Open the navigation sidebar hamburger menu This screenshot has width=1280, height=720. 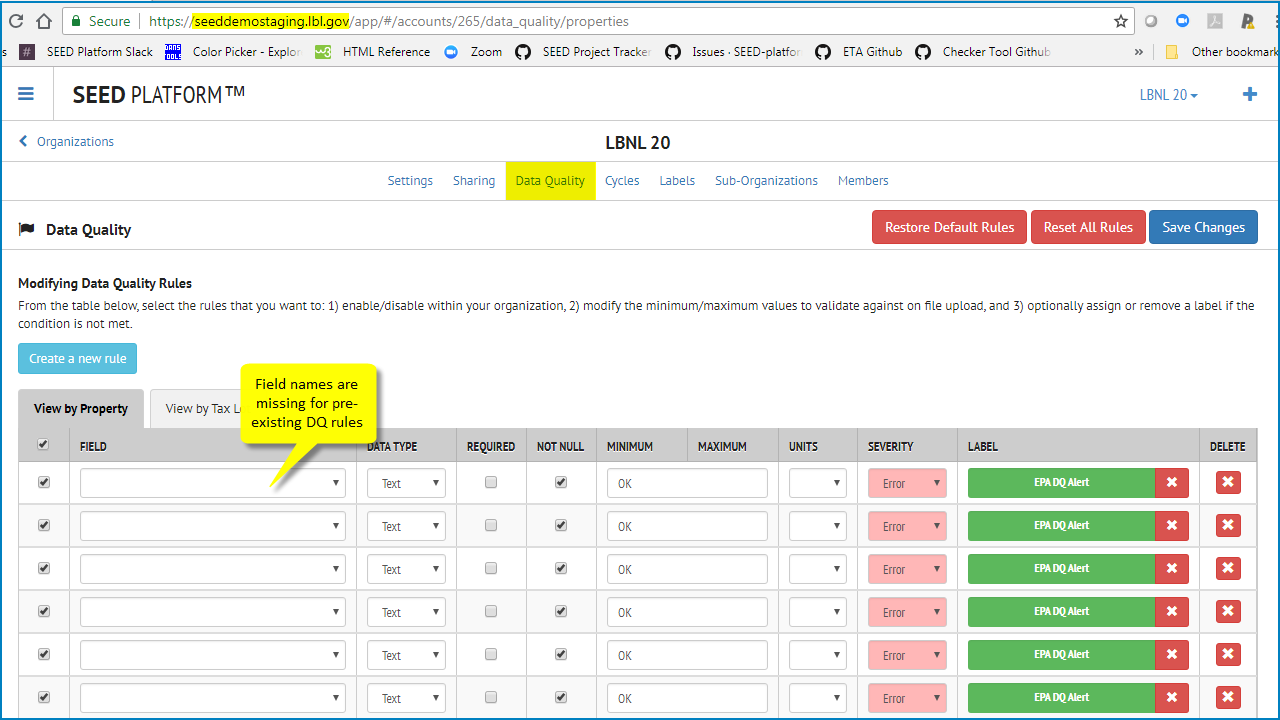pyautogui.click(x=26, y=94)
